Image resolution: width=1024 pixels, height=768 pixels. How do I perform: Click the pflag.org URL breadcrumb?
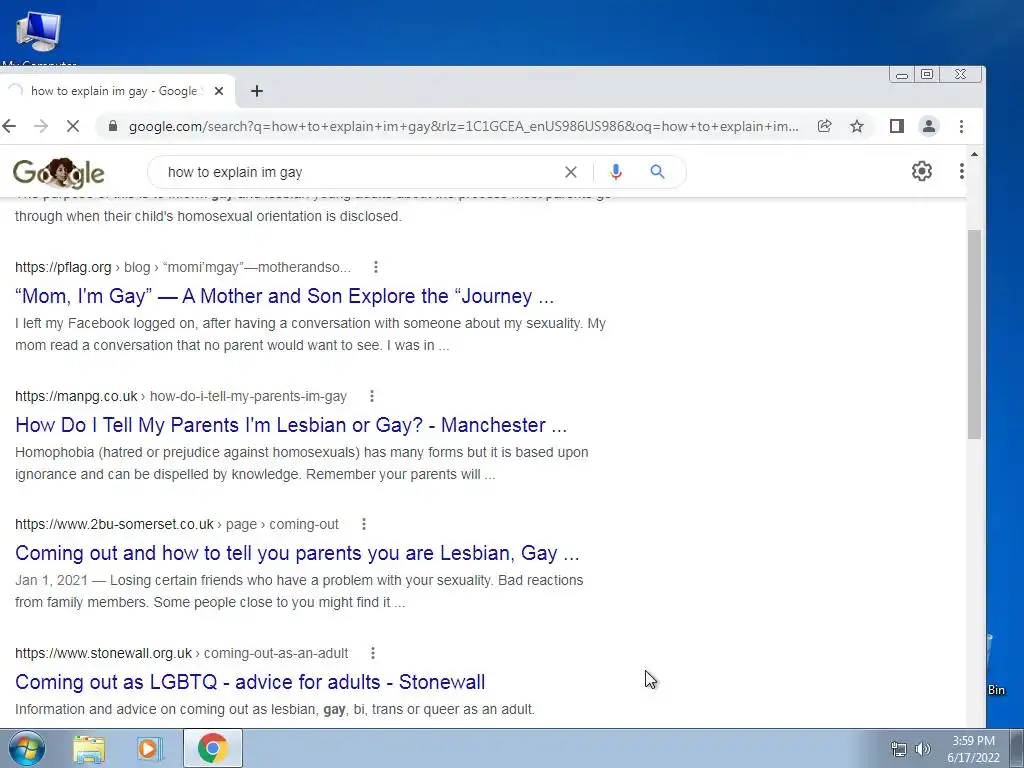coord(183,267)
